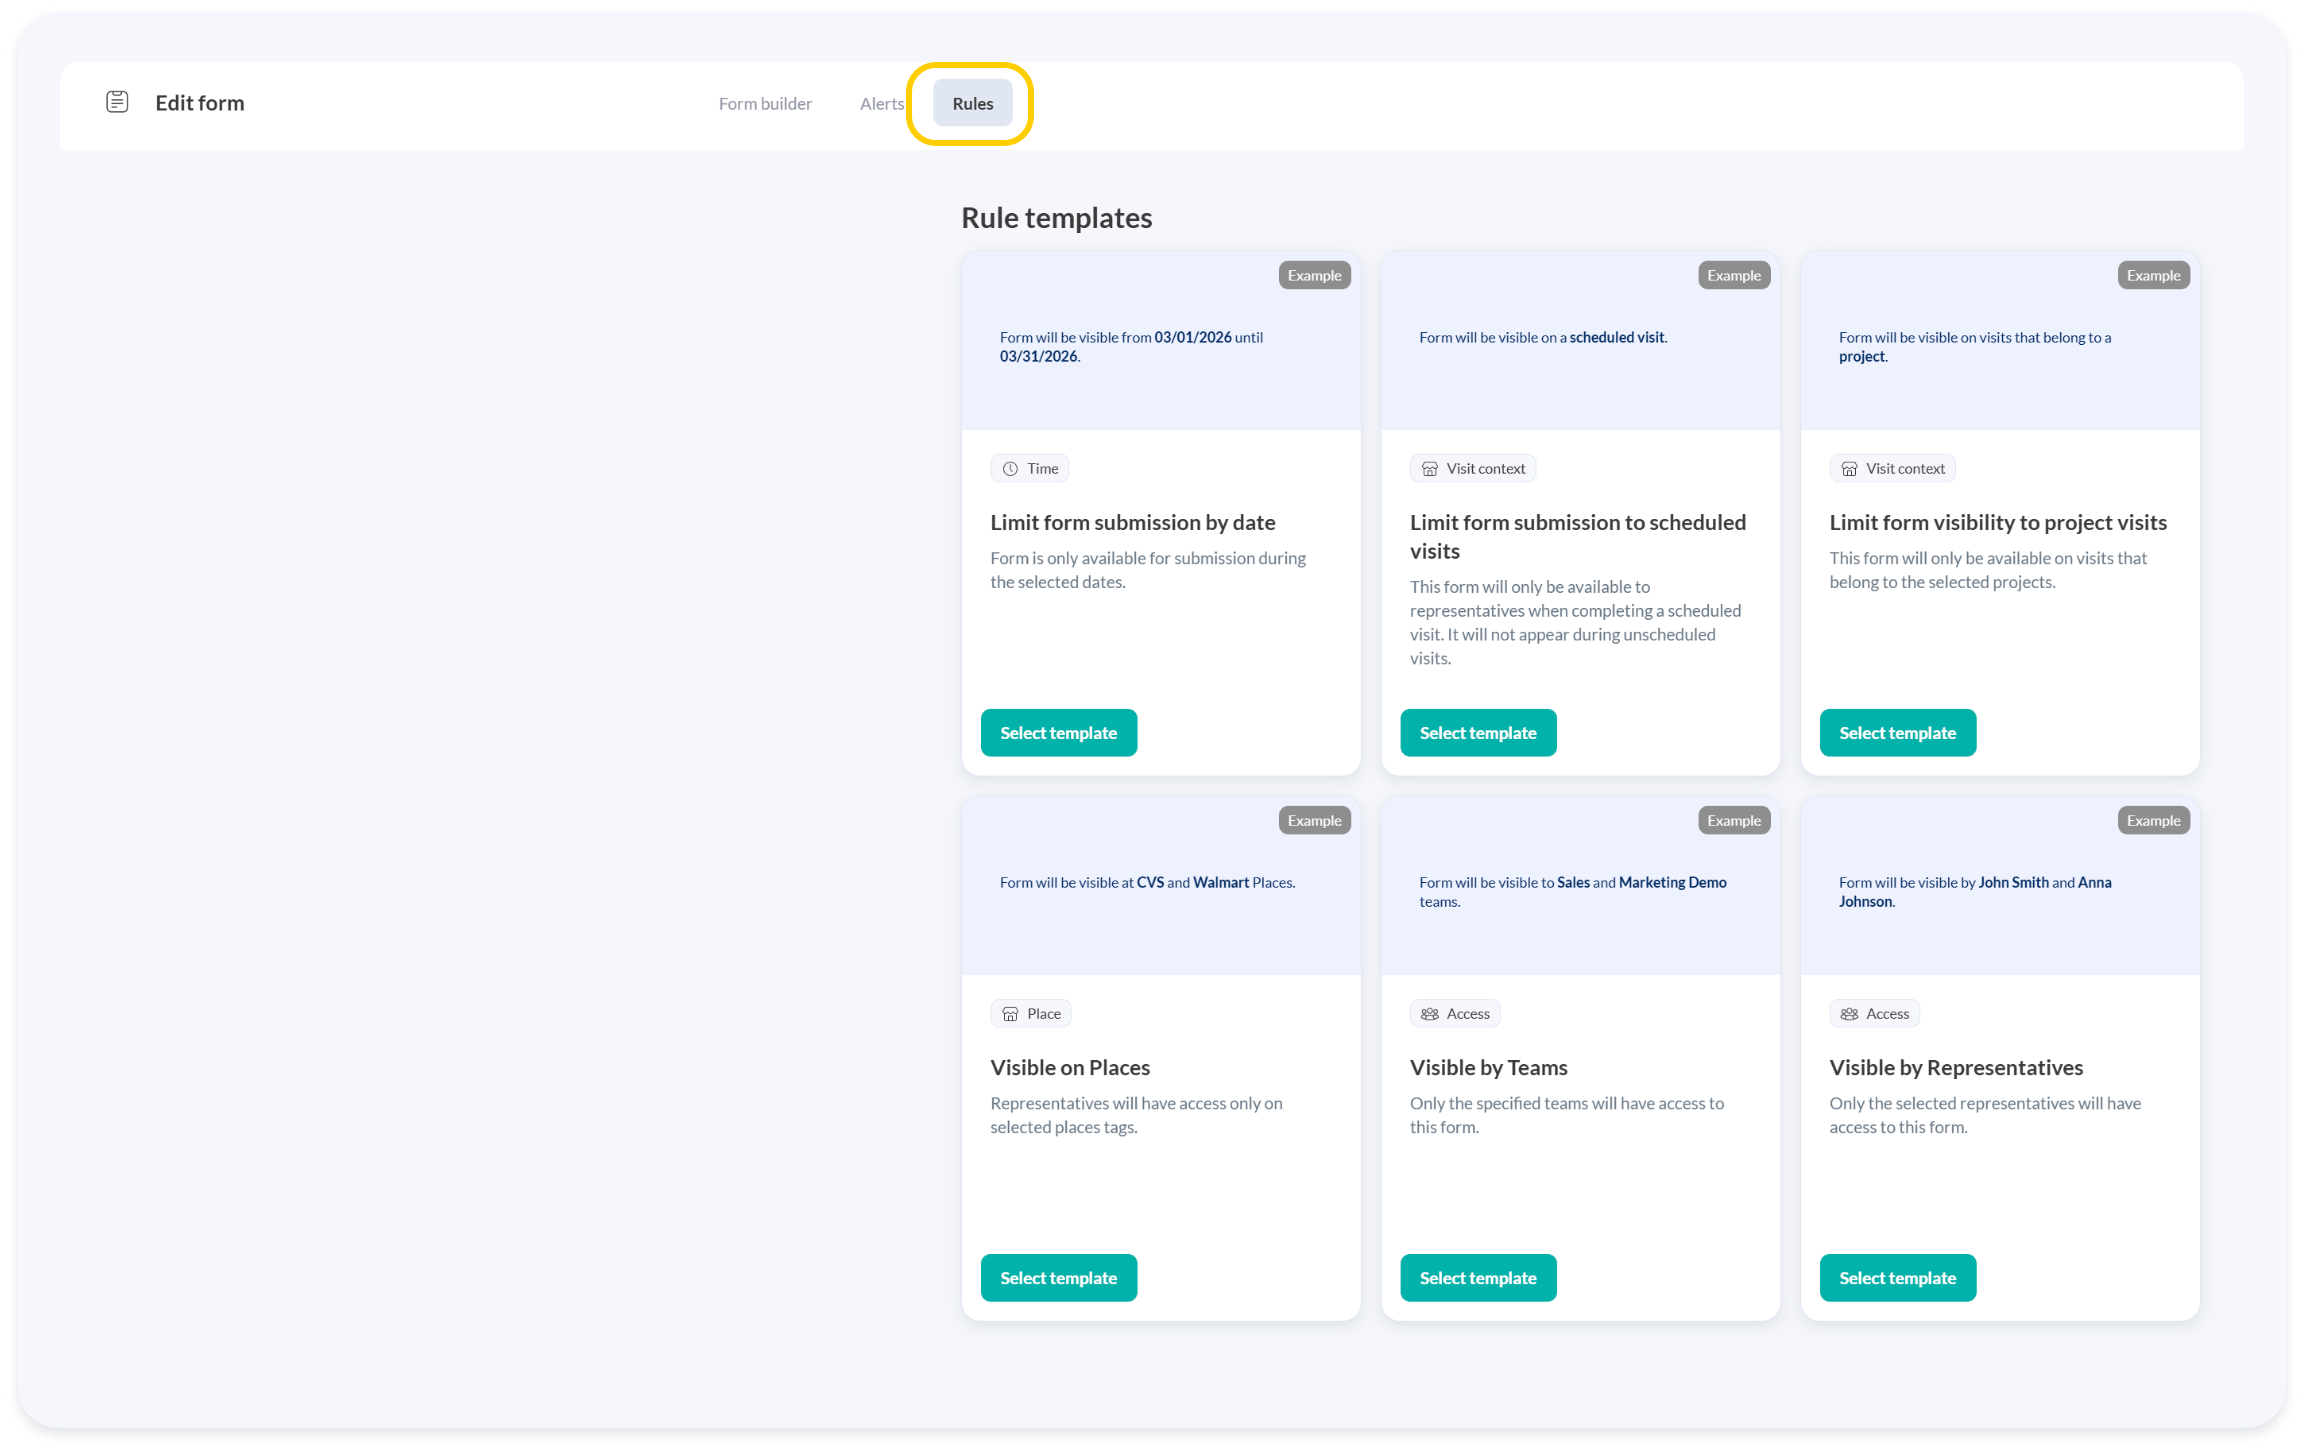This screenshot has width=2304, height=1452.
Task: Click Example badge on Representatives card
Action: [x=2153, y=820]
